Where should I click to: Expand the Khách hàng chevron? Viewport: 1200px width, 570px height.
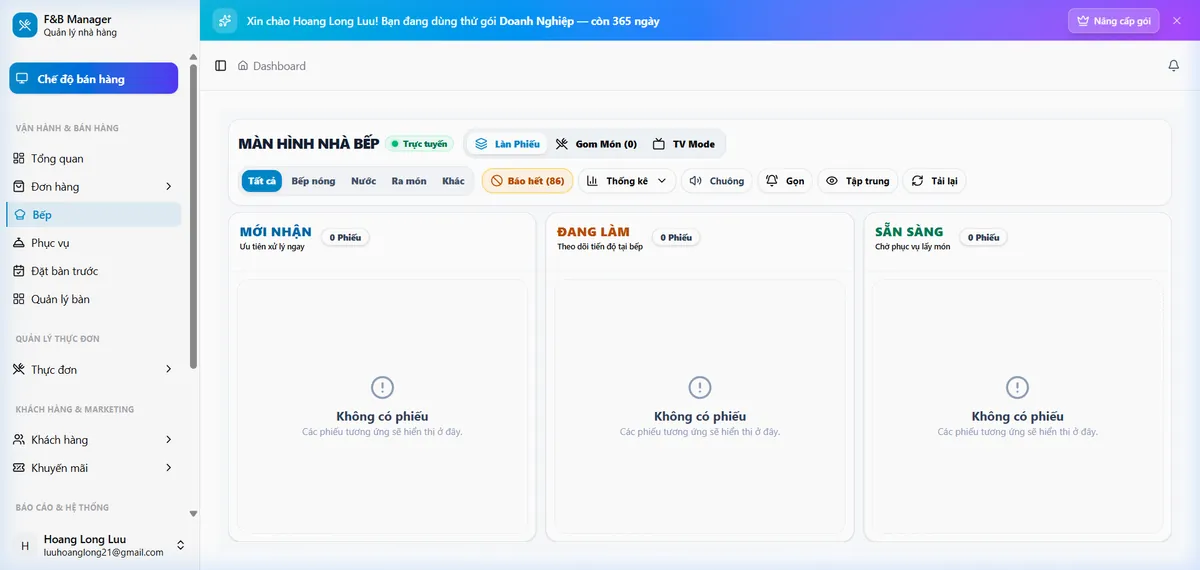(168, 439)
